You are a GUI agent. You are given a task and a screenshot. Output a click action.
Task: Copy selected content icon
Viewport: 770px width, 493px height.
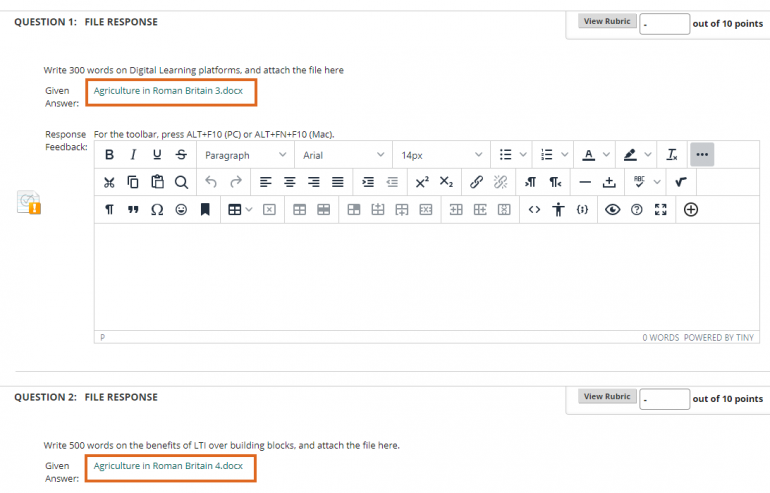[x=133, y=183]
